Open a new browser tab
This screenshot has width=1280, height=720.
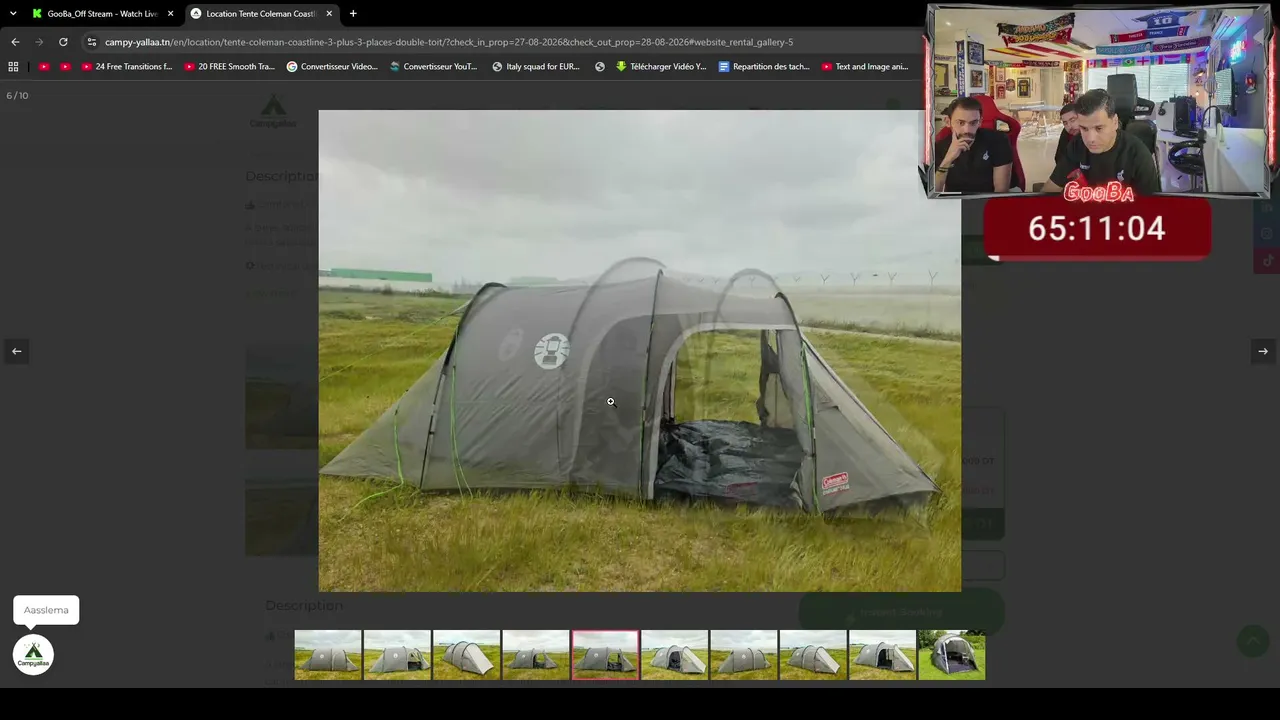click(x=353, y=13)
